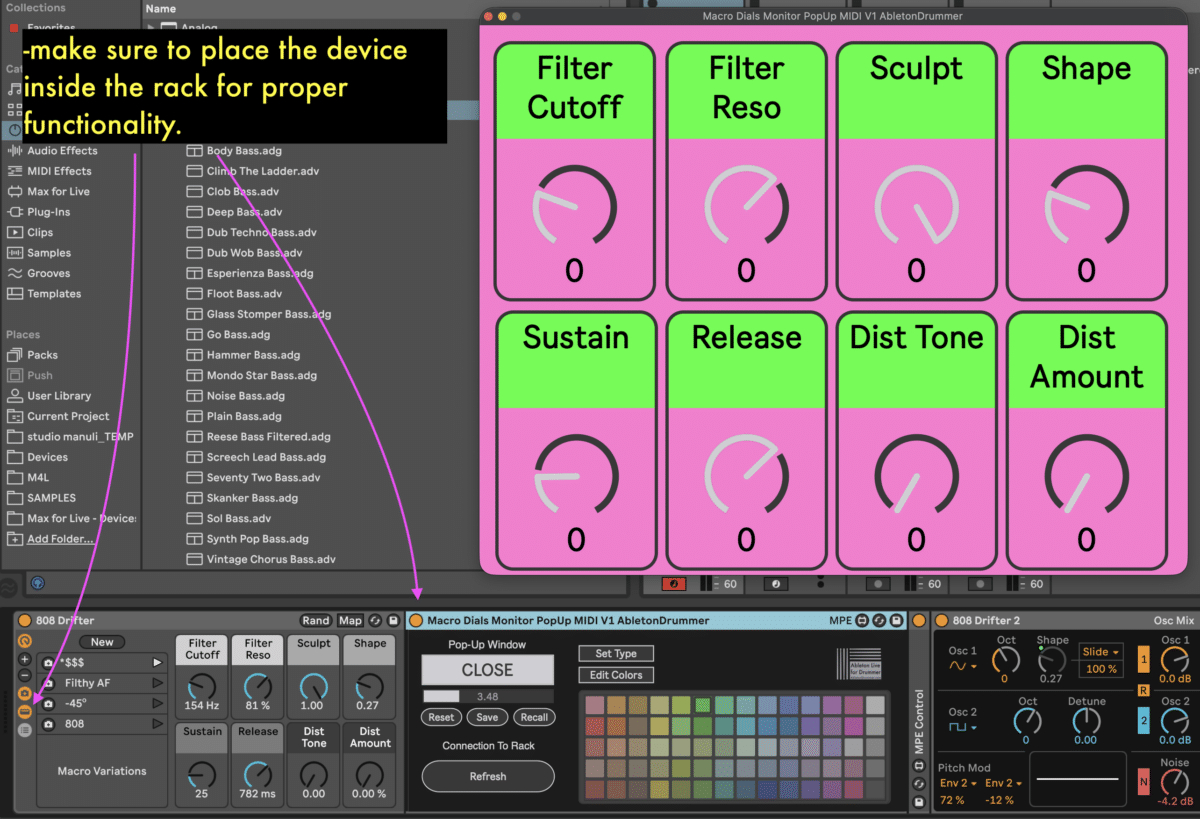Remove a macro with the minus icon
Viewport: 1200px width, 819px height.
click(25, 677)
